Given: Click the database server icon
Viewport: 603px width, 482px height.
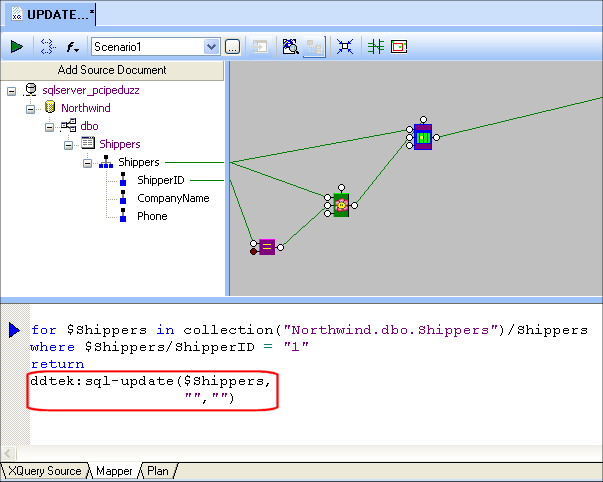Looking at the screenshot, I should (x=30, y=90).
